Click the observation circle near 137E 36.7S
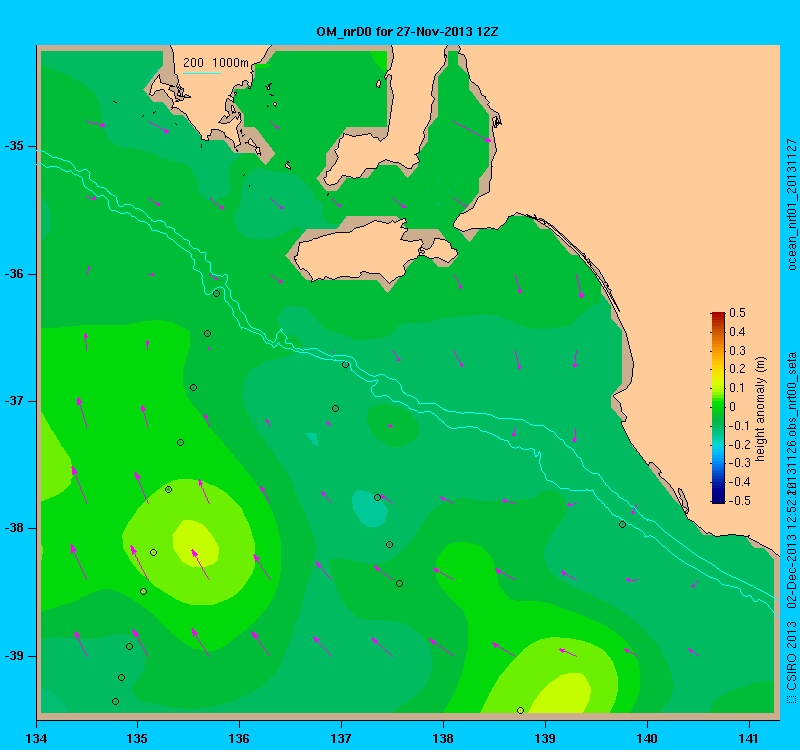The width and height of the screenshot is (800, 750). pos(345,364)
